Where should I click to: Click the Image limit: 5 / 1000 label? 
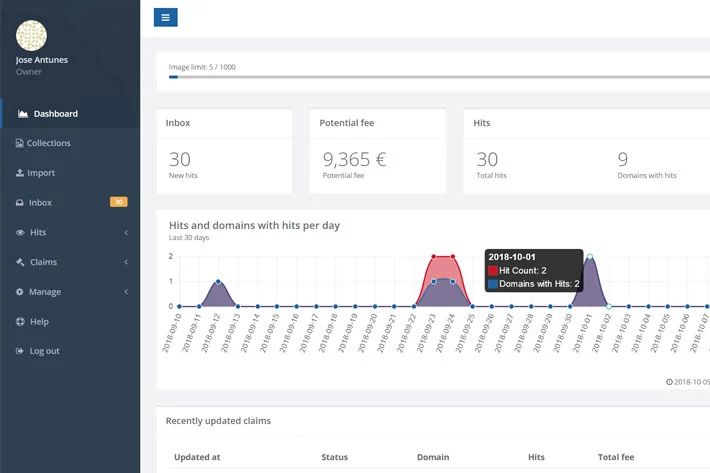click(202, 67)
